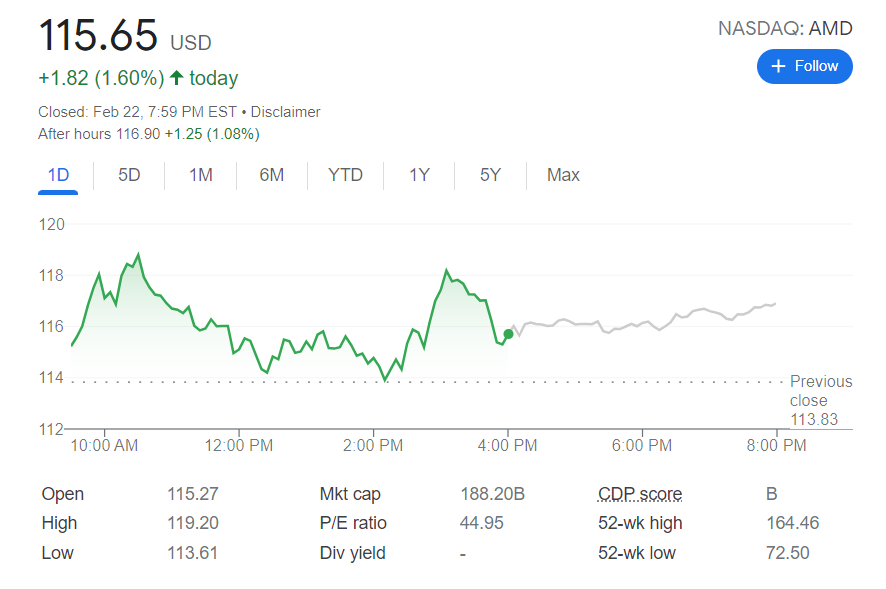This screenshot has width=886, height=589.
Task: Click the Mkt cap value 188.20B
Action: coord(491,494)
